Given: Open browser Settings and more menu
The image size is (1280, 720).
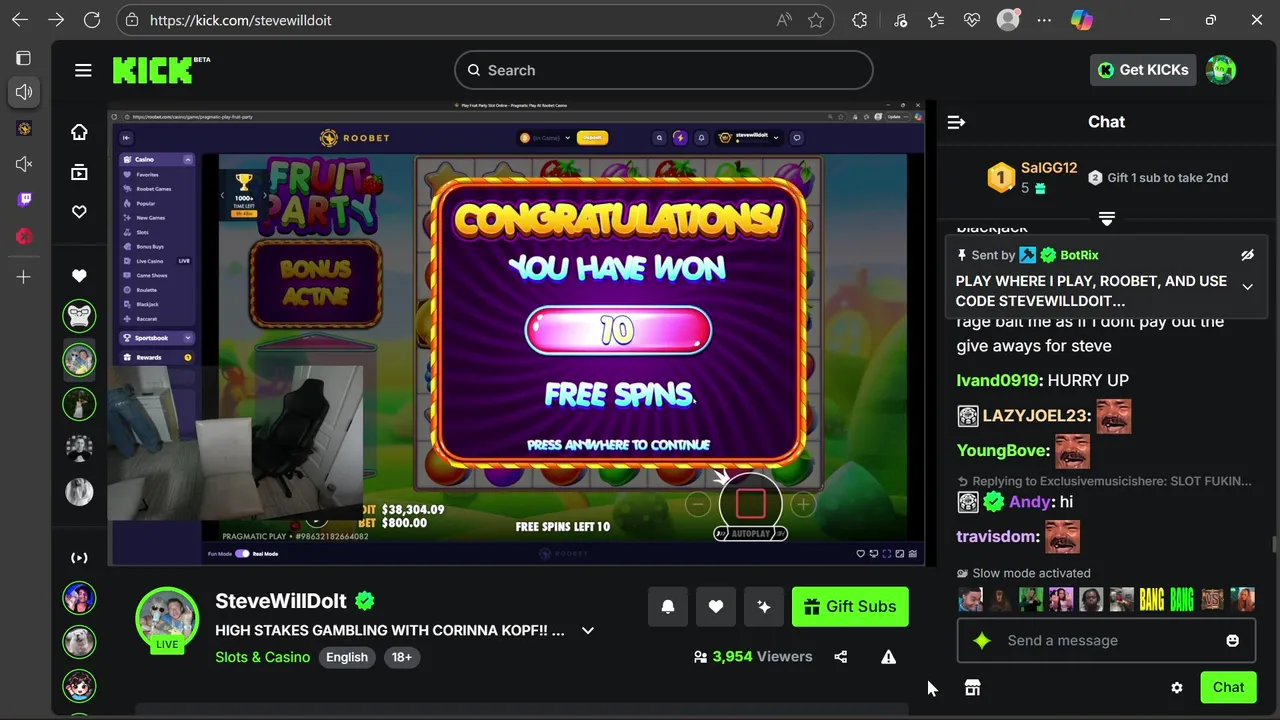Looking at the screenshot, I should [x=1044, y=20].
